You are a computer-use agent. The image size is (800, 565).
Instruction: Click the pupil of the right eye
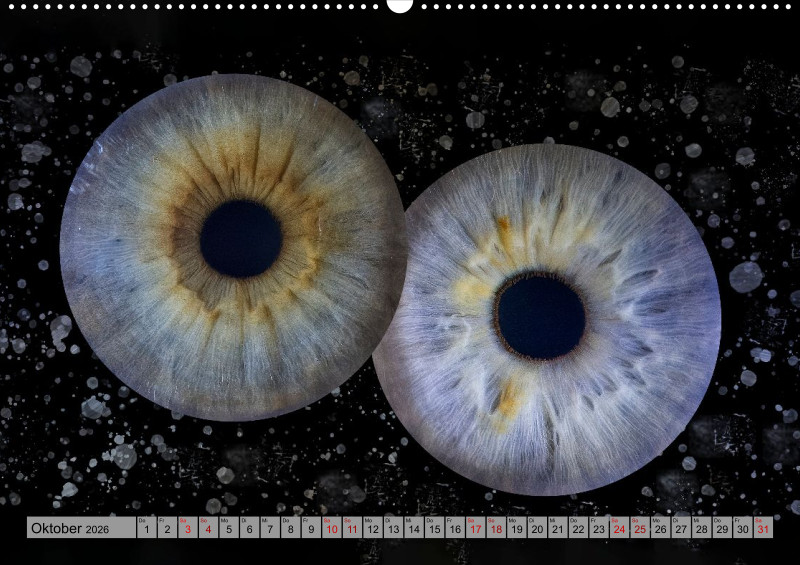click(541, 317)
